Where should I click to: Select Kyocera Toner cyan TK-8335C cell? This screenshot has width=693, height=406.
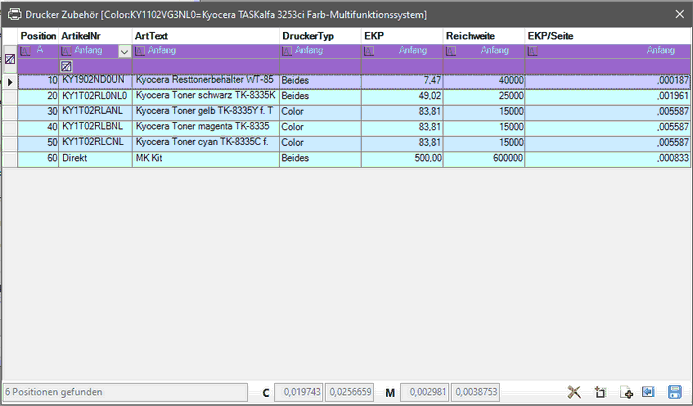206,142
